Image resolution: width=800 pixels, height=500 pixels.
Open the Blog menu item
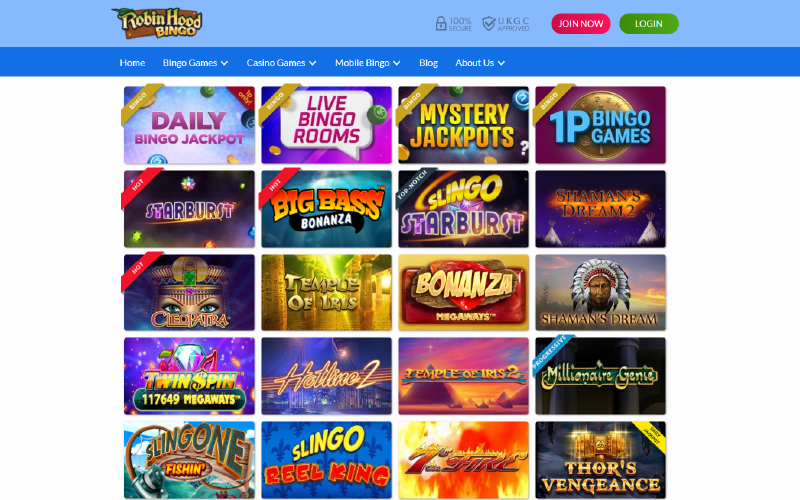(429, 63)
